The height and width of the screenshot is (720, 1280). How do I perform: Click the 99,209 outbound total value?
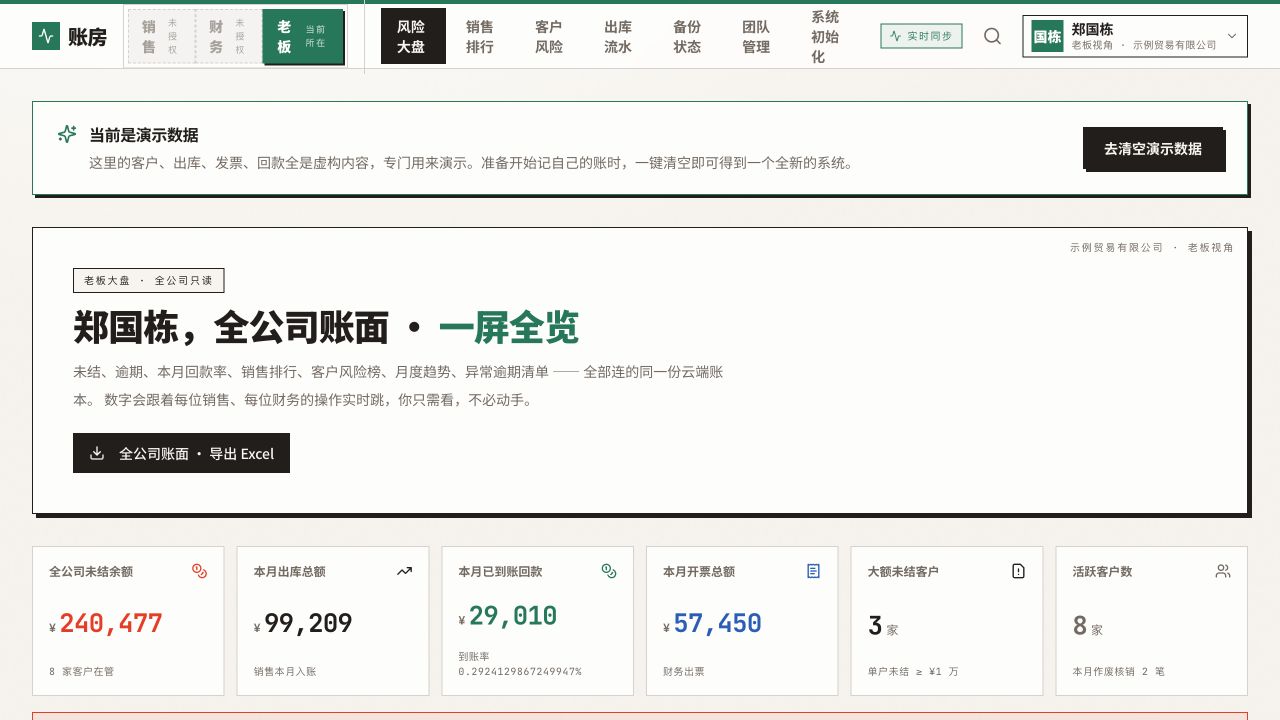tap(309, 623)
